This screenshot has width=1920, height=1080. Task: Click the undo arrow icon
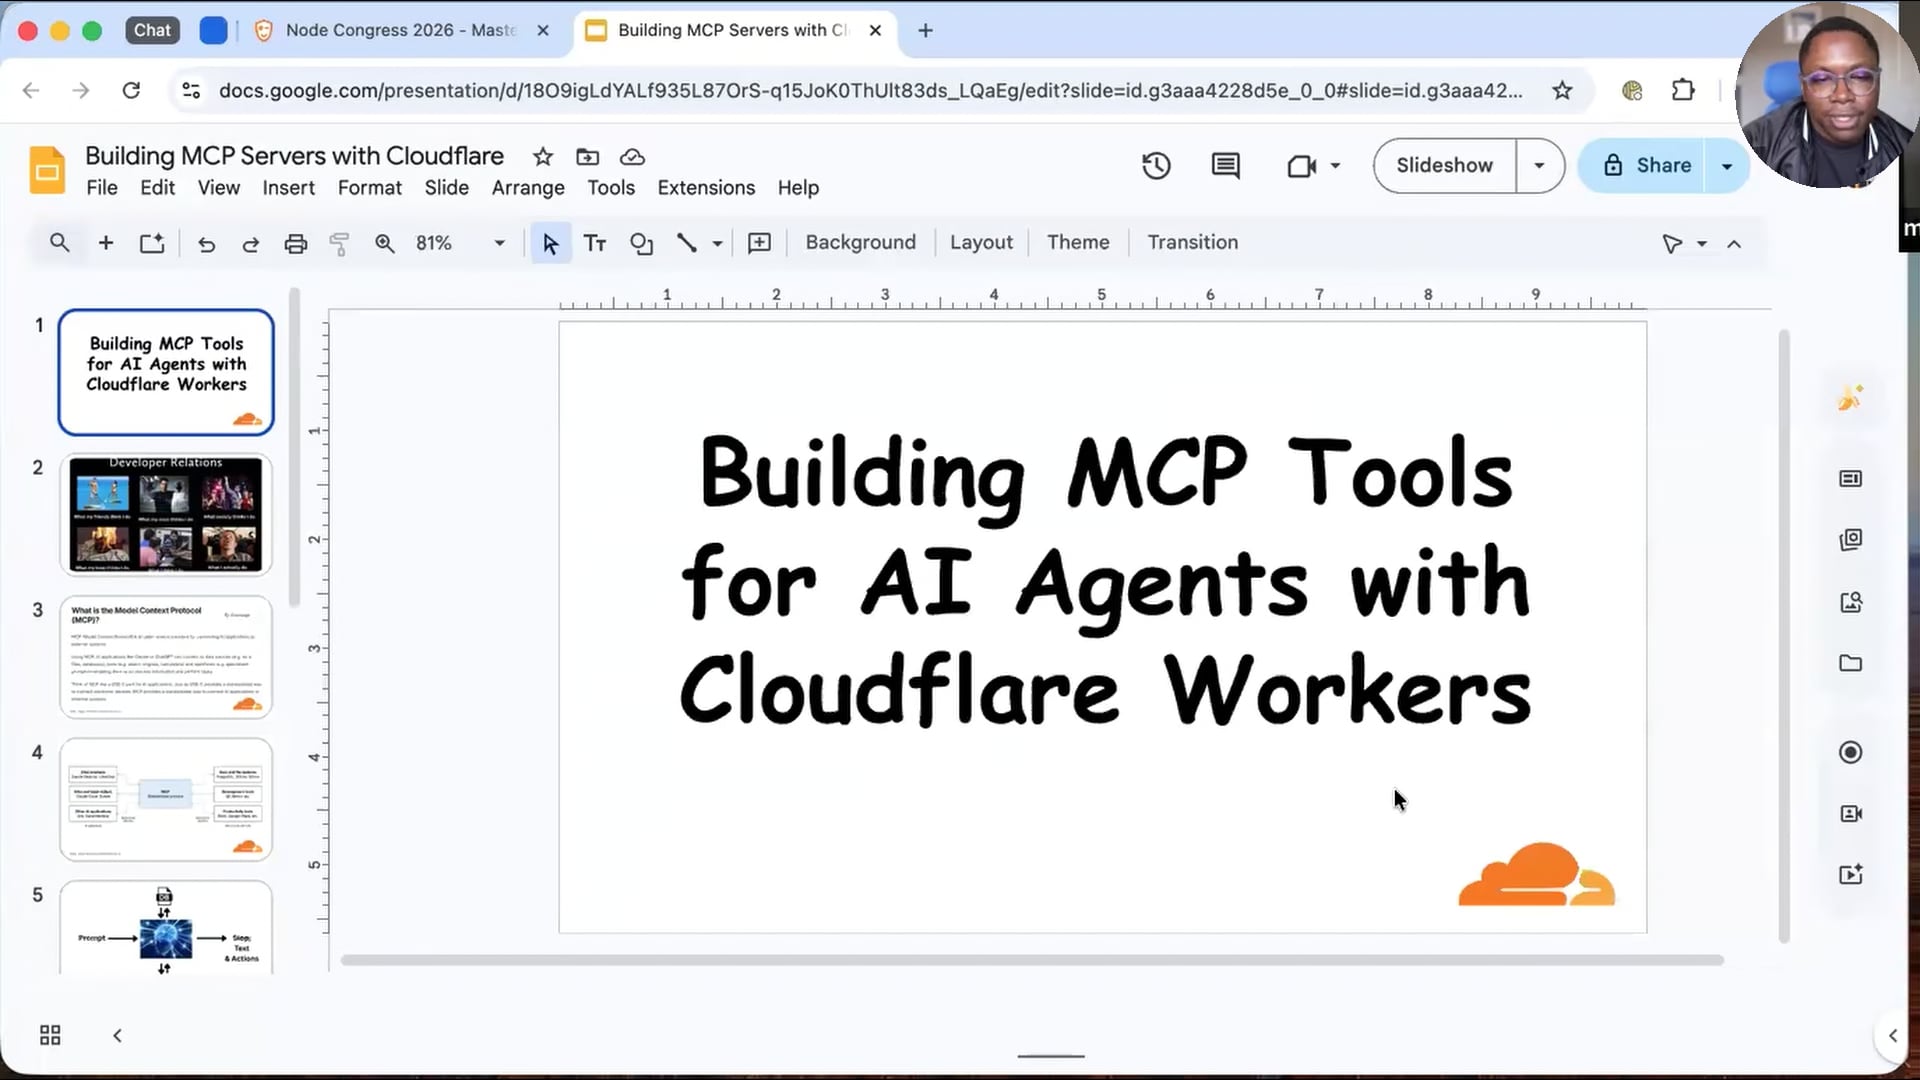(x=206, y=243)
